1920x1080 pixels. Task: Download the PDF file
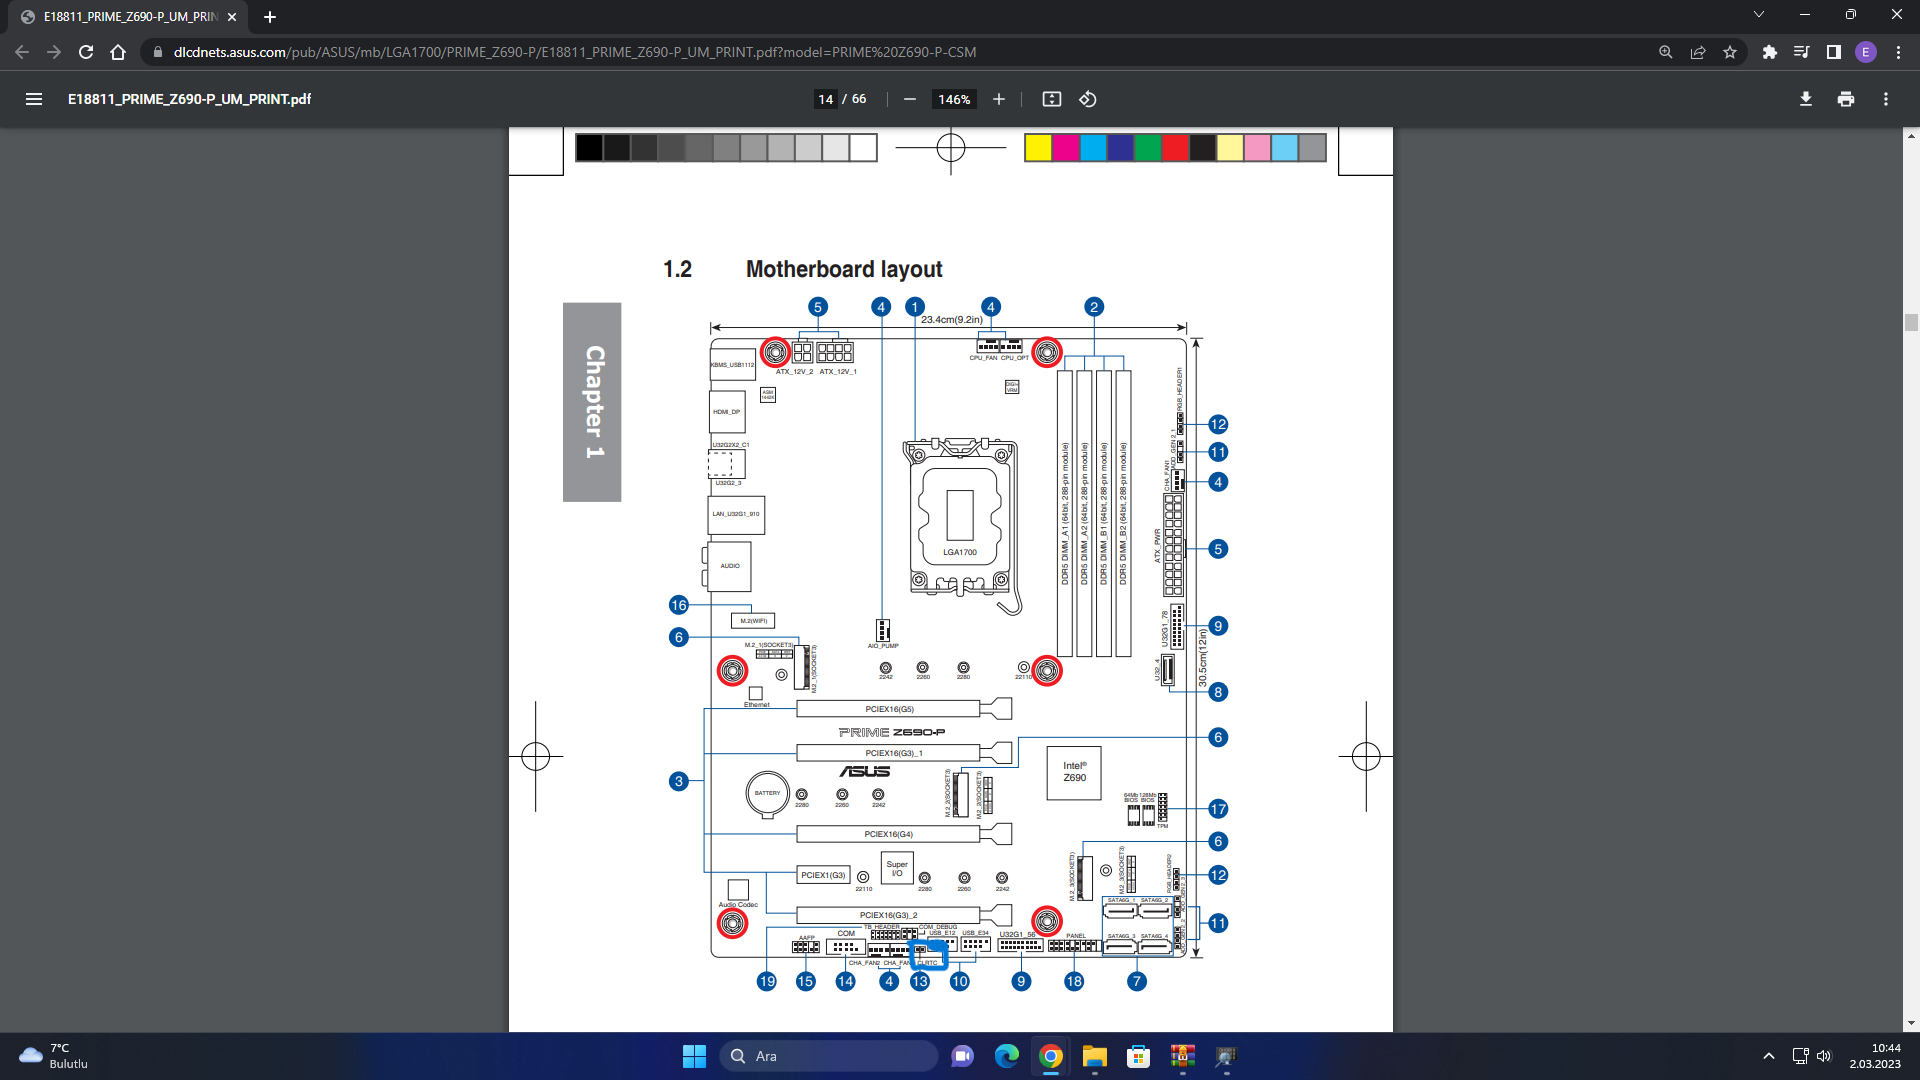click(1806, 99)
